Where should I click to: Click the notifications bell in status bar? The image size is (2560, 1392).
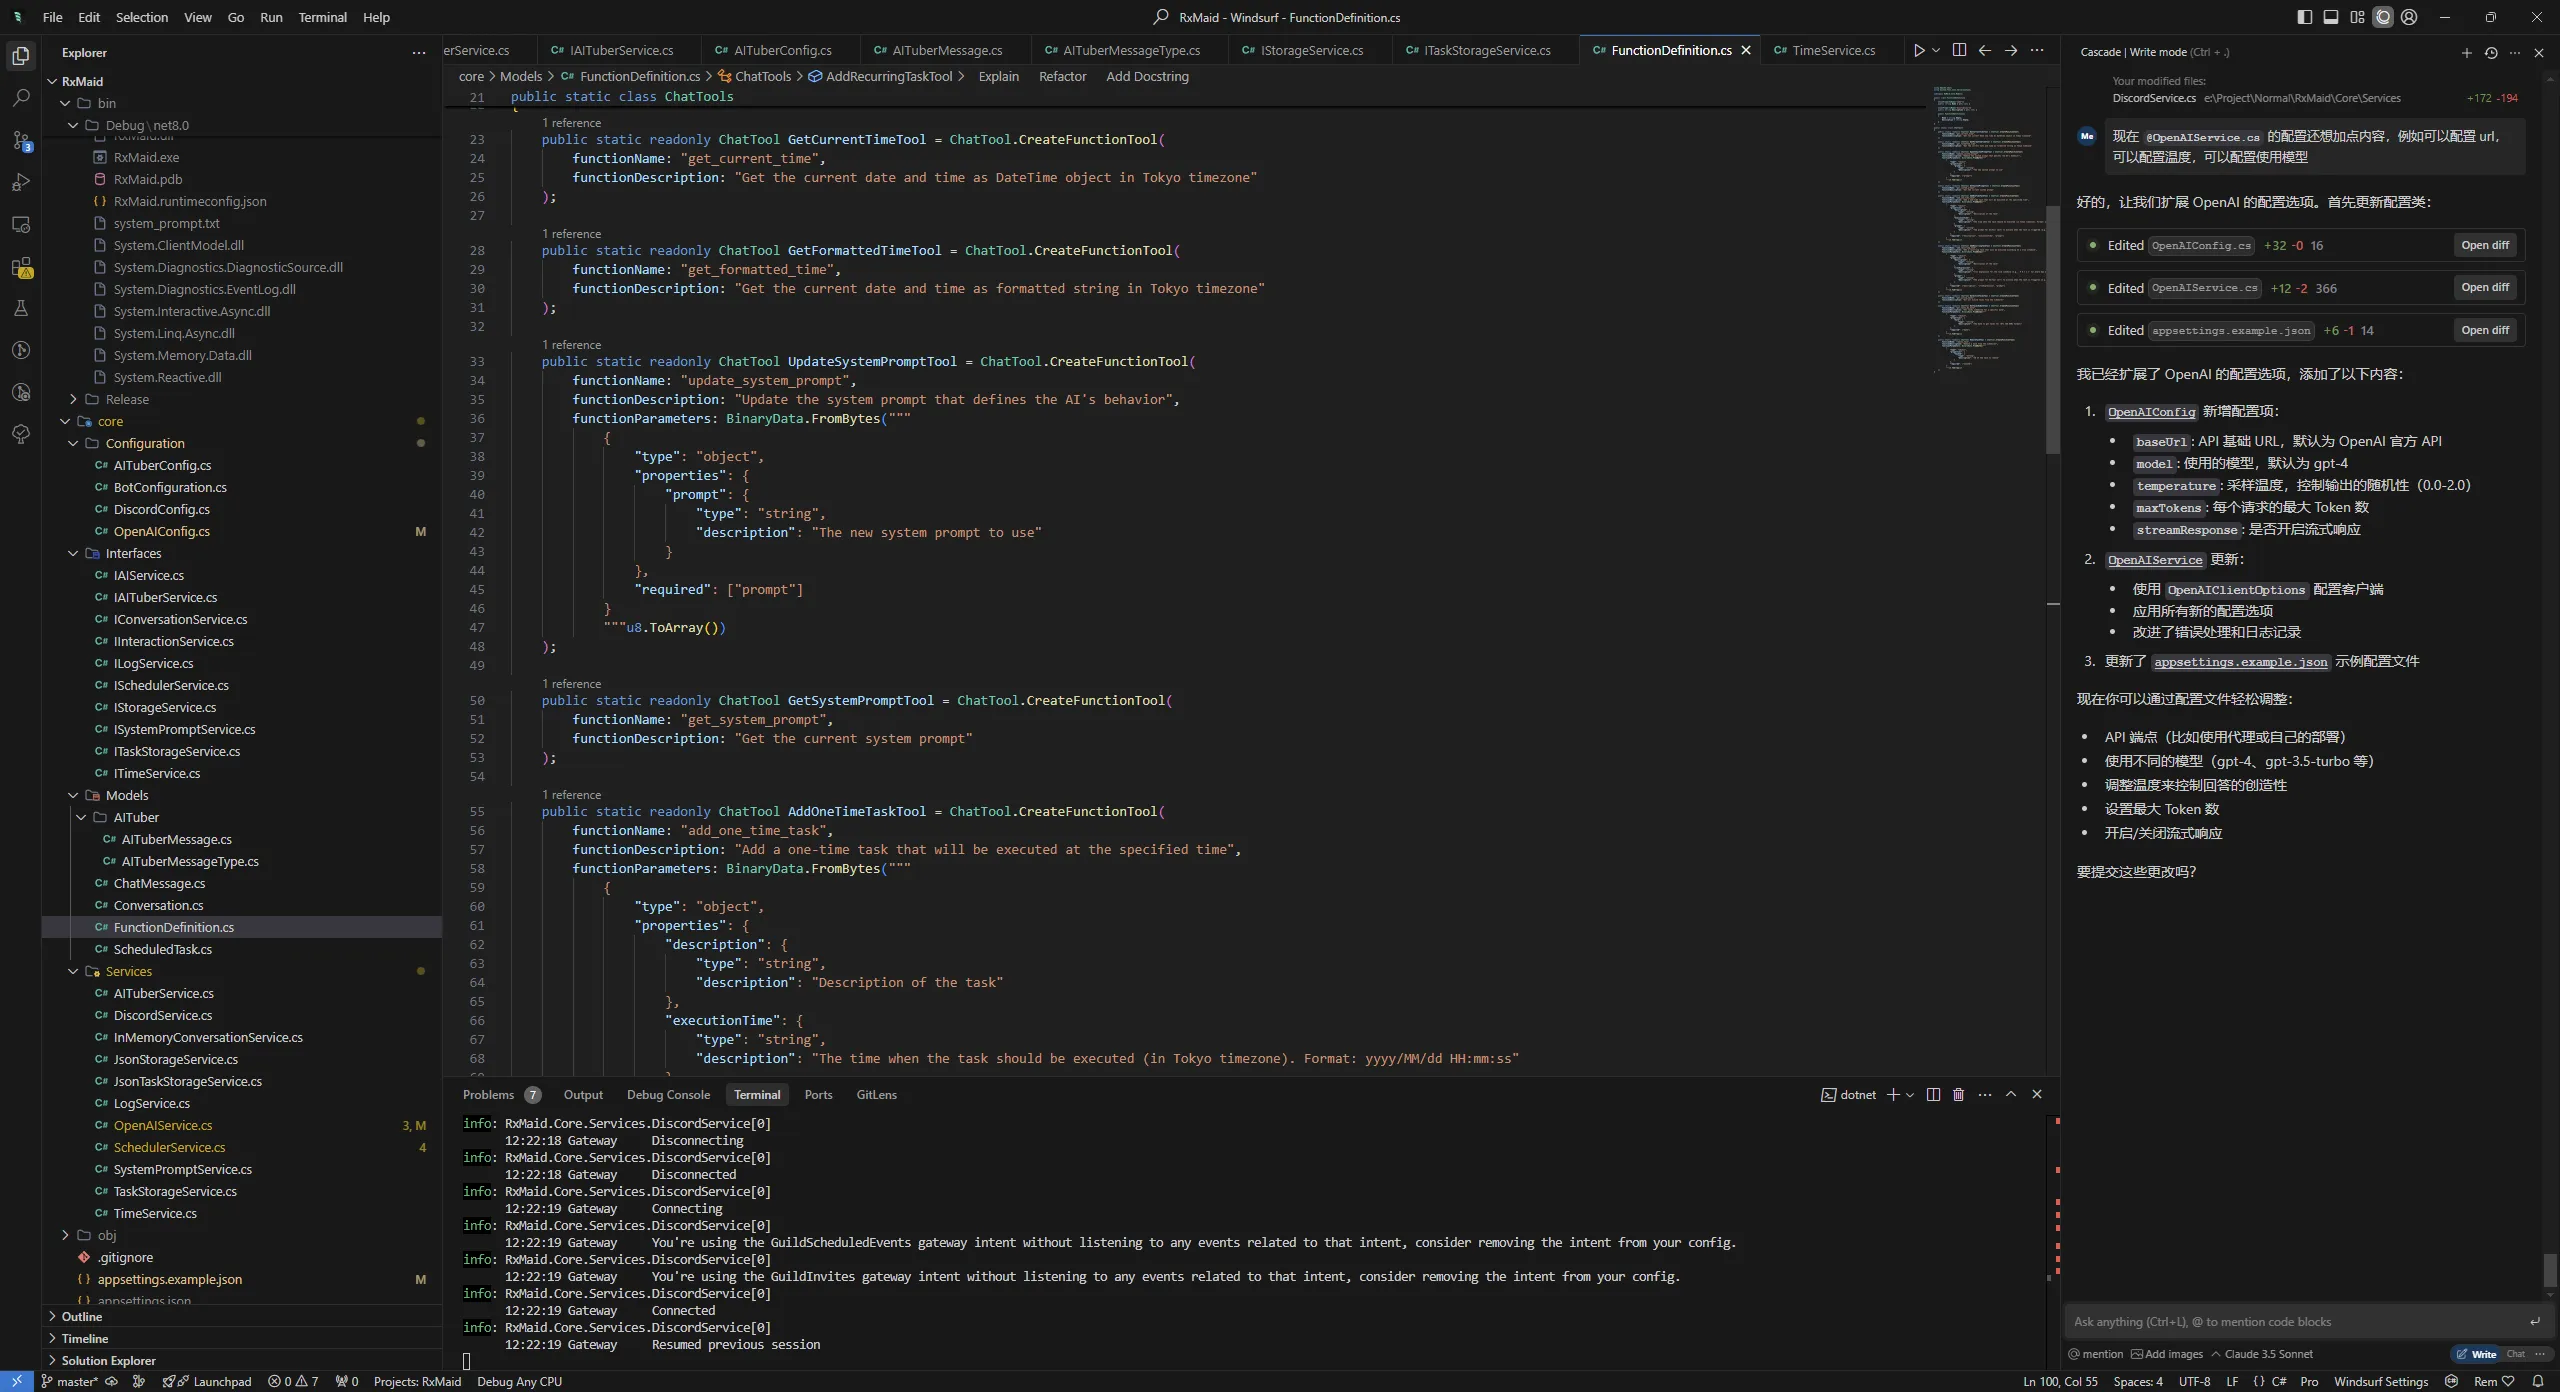tap(2538, 1381)
